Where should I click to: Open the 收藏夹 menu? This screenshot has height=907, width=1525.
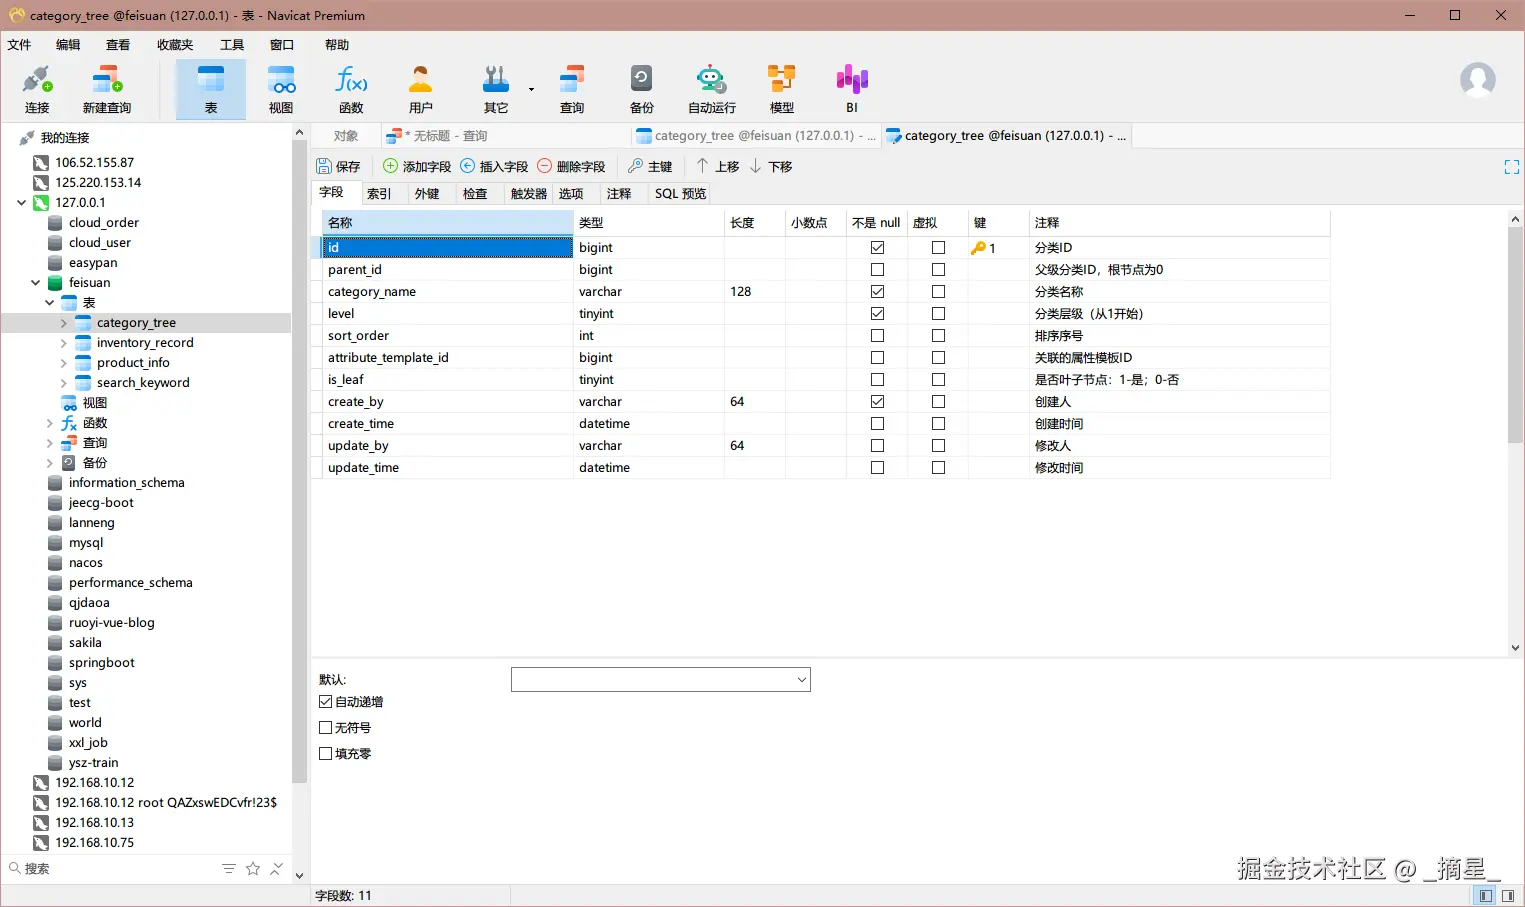point(175,45)
